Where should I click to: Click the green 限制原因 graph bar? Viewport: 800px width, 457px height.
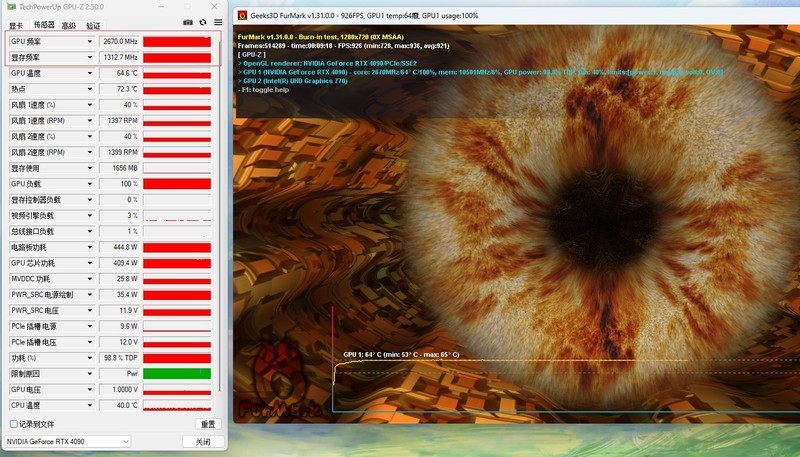177,373
